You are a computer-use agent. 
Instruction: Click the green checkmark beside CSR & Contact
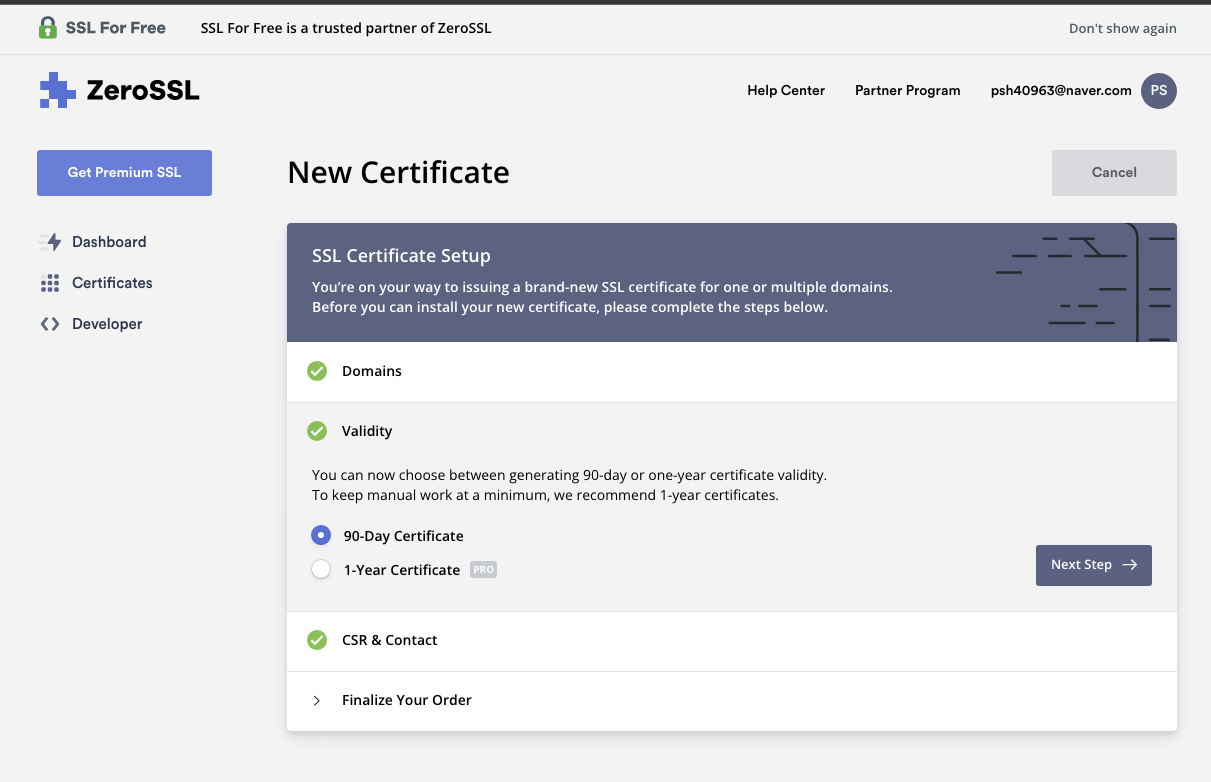[317, 640]
